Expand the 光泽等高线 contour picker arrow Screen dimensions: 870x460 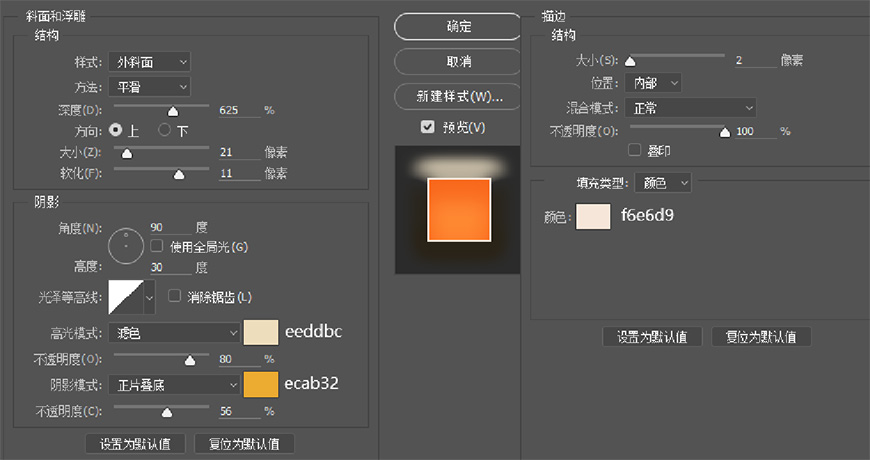point(150,297)
